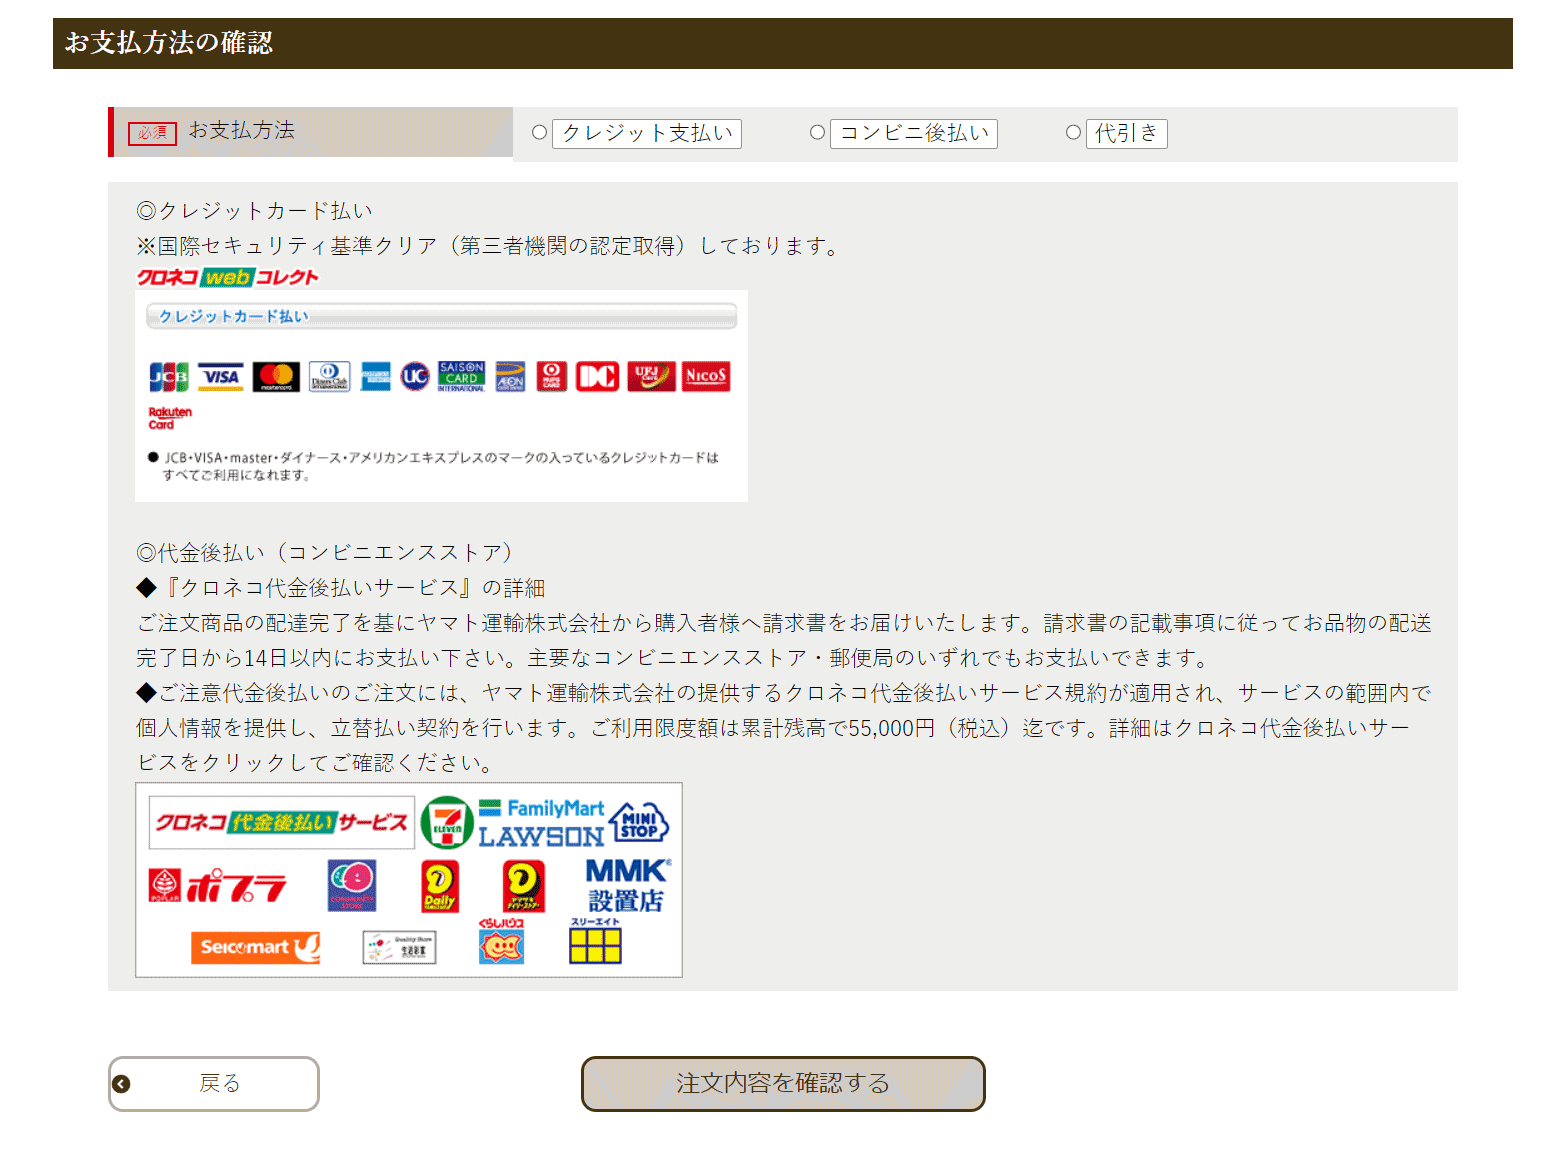Click the Mastercard logo
1551x1157 pixels.
click(276, 377)
